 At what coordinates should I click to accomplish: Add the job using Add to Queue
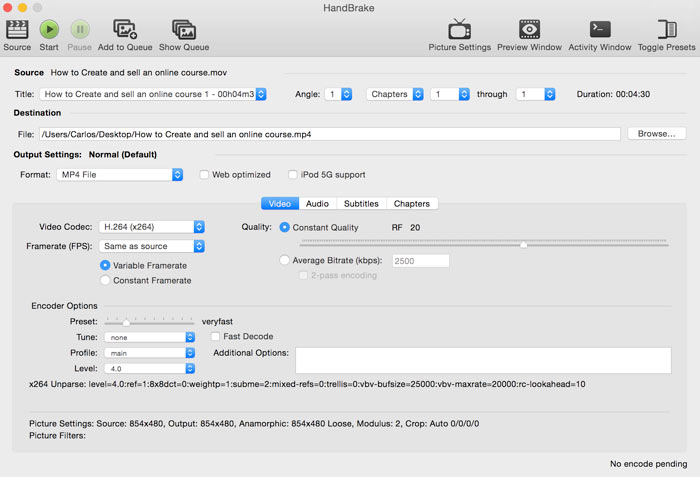pyautogui.click(x=125, y=30)
